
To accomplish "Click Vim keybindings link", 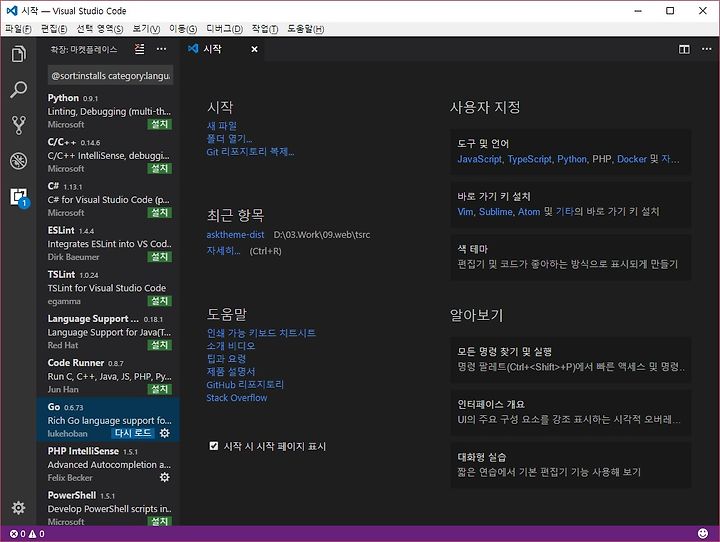I will [x=465, y=211].
